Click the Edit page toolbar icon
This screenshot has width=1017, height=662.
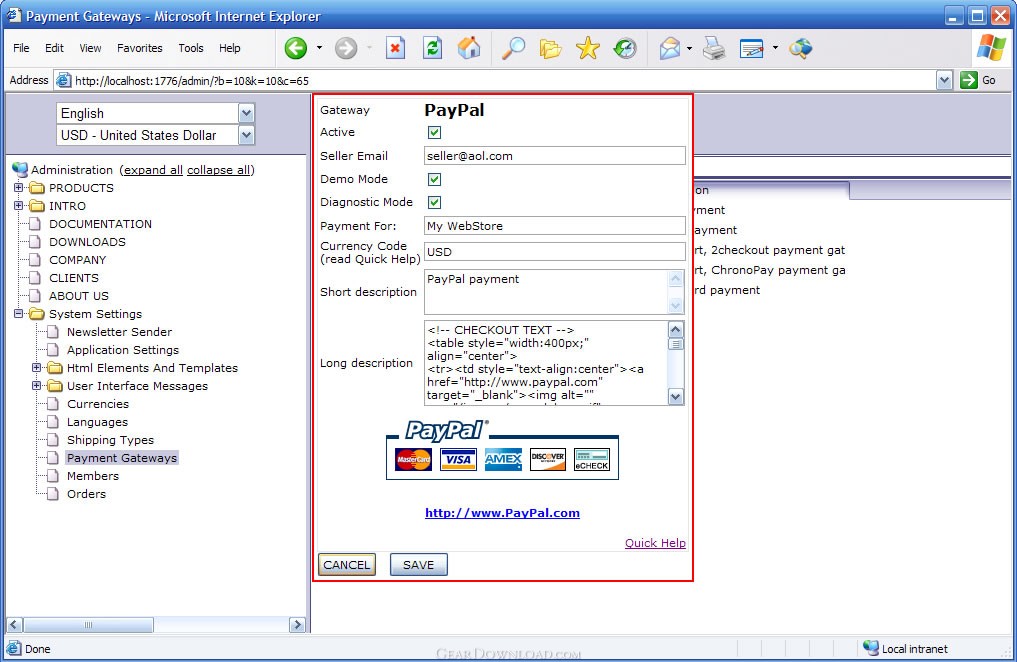point(752,49)
